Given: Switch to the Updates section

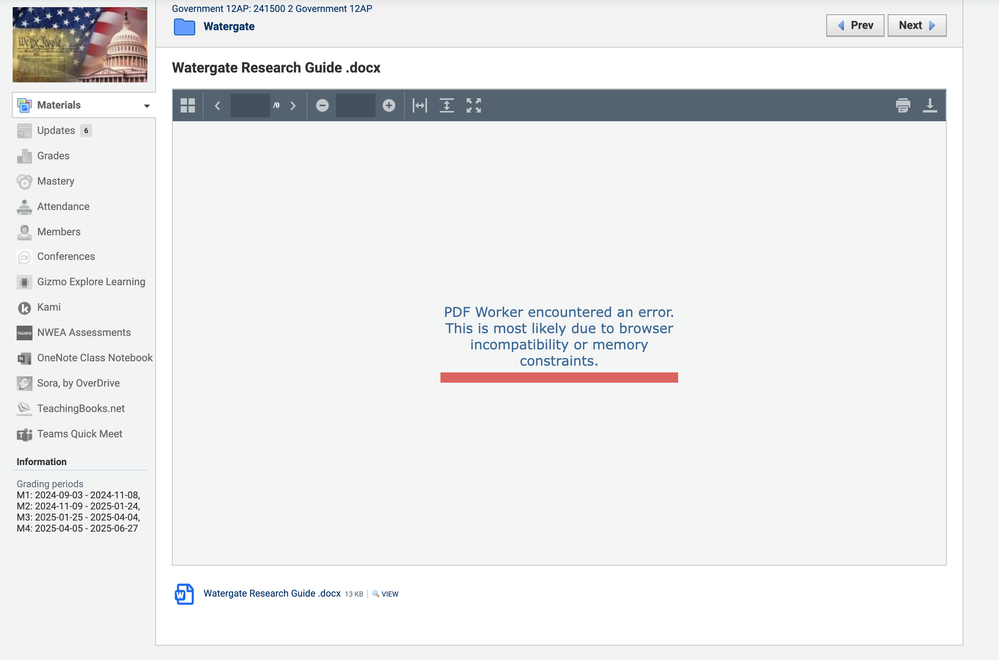Looking at the screenshot, I should 55,130.
